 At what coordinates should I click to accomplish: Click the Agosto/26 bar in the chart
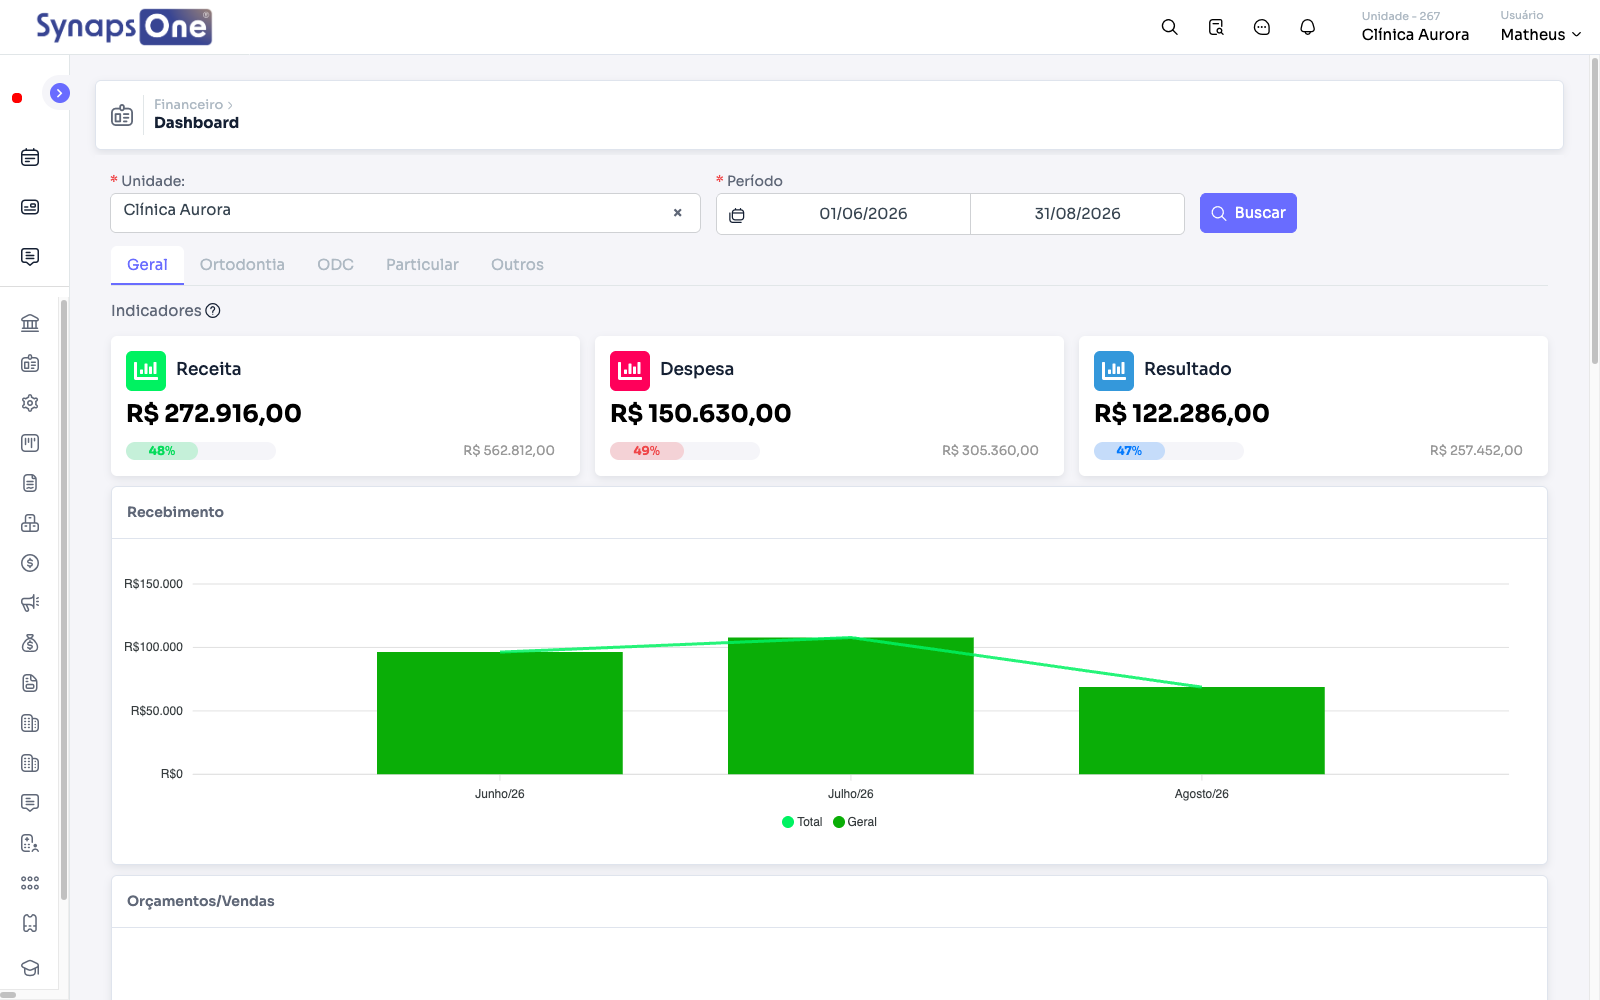click(1202, 730)
